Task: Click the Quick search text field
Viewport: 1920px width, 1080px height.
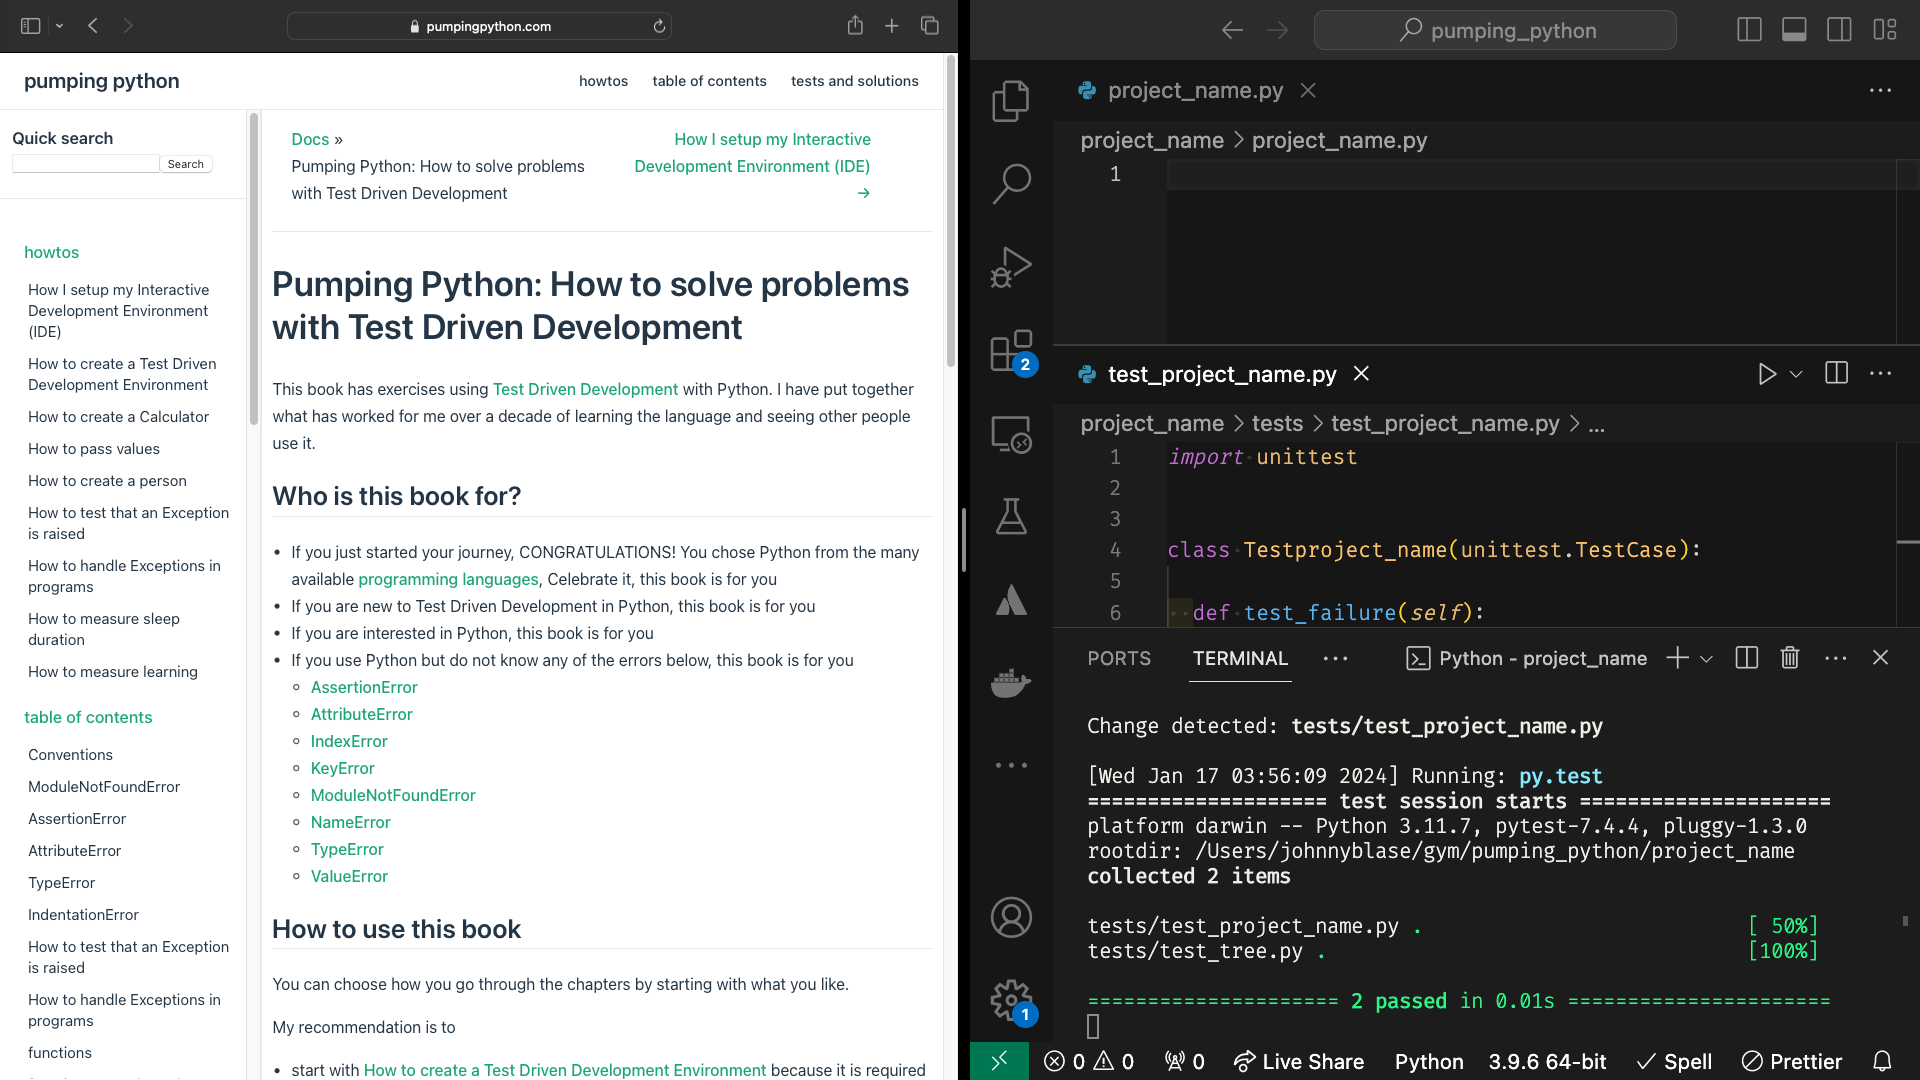Action: pyautogui.click(x=85, y=164)
